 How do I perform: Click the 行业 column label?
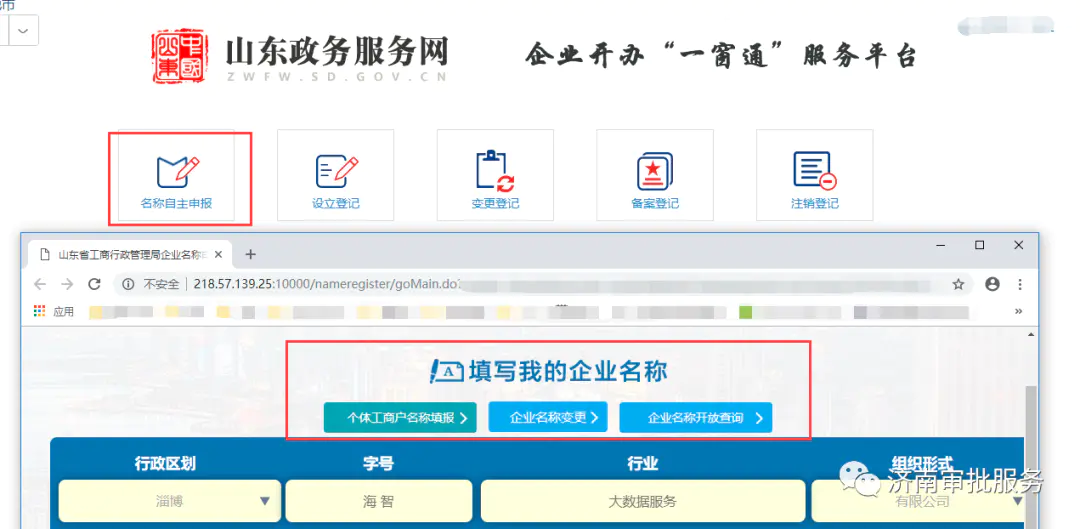643,464
